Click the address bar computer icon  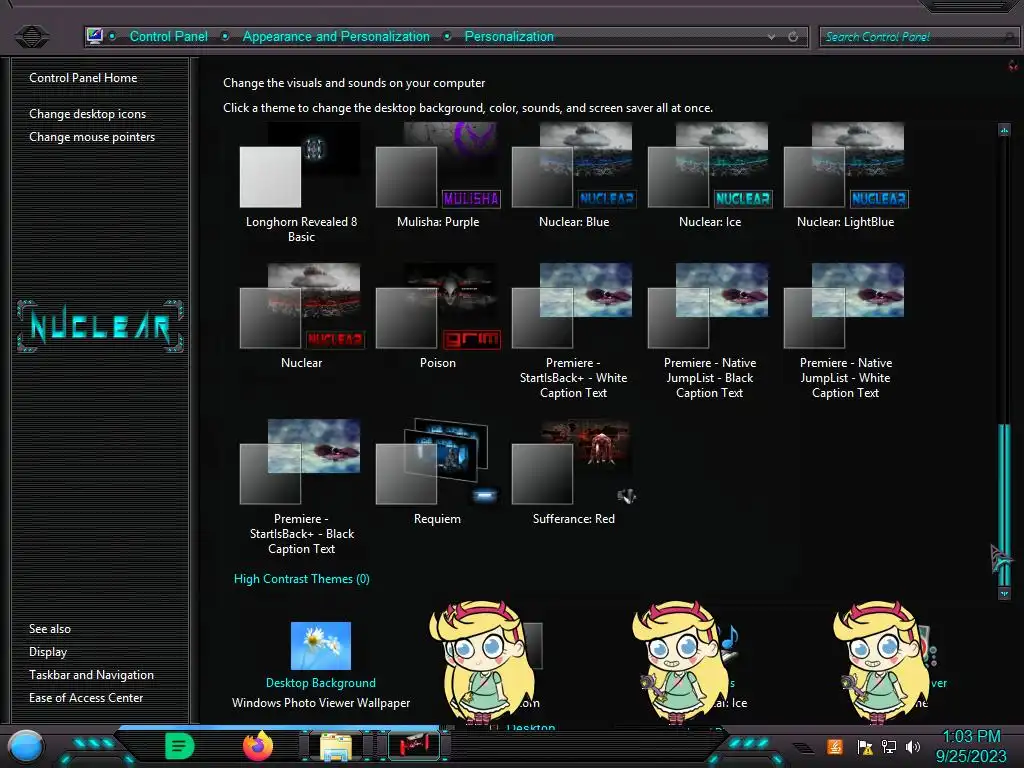95,36
